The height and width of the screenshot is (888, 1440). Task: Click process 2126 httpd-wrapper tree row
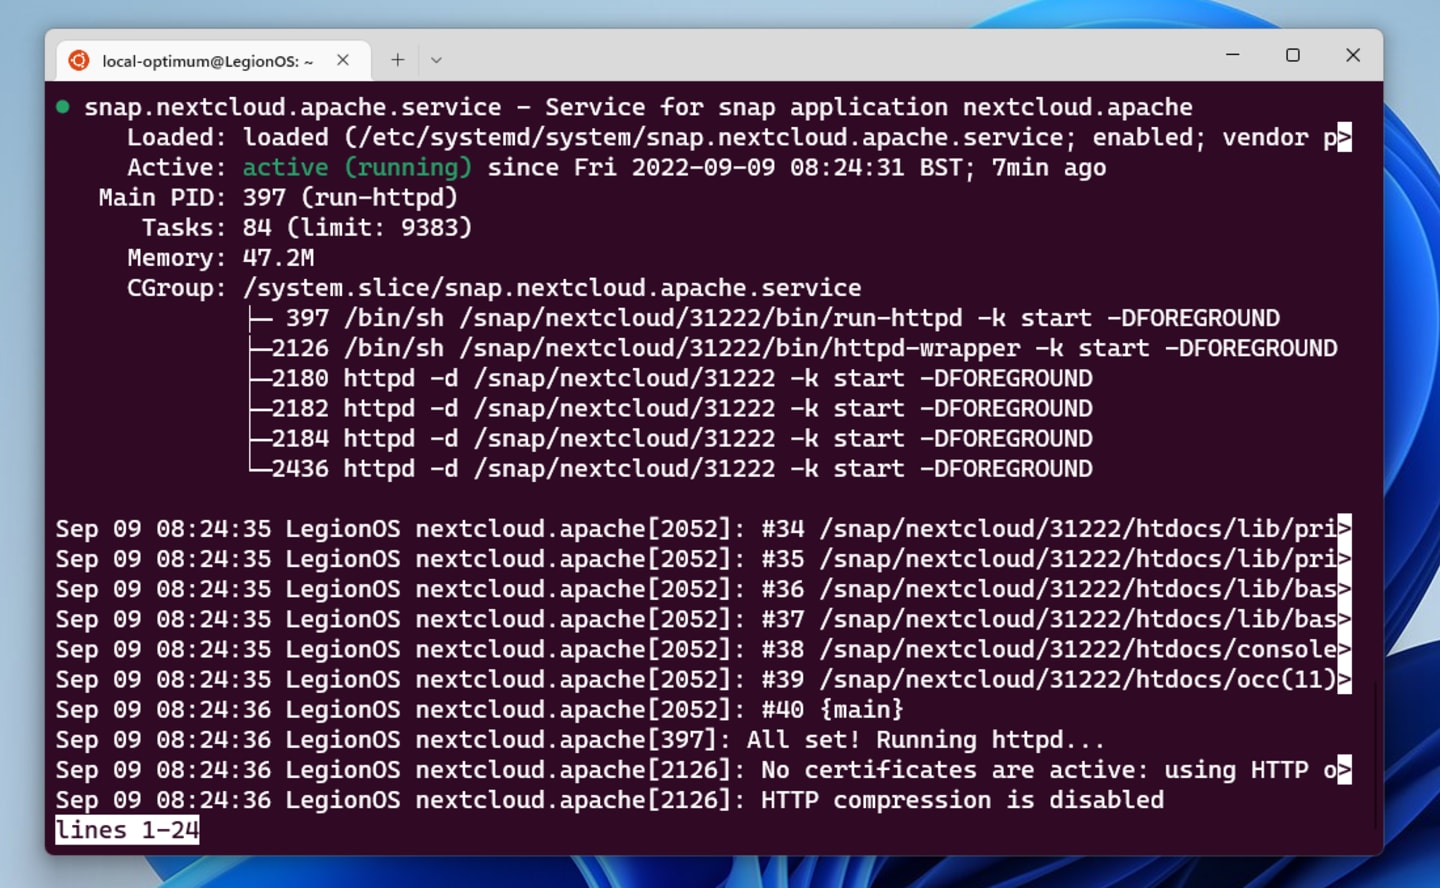tap(793, 348)
